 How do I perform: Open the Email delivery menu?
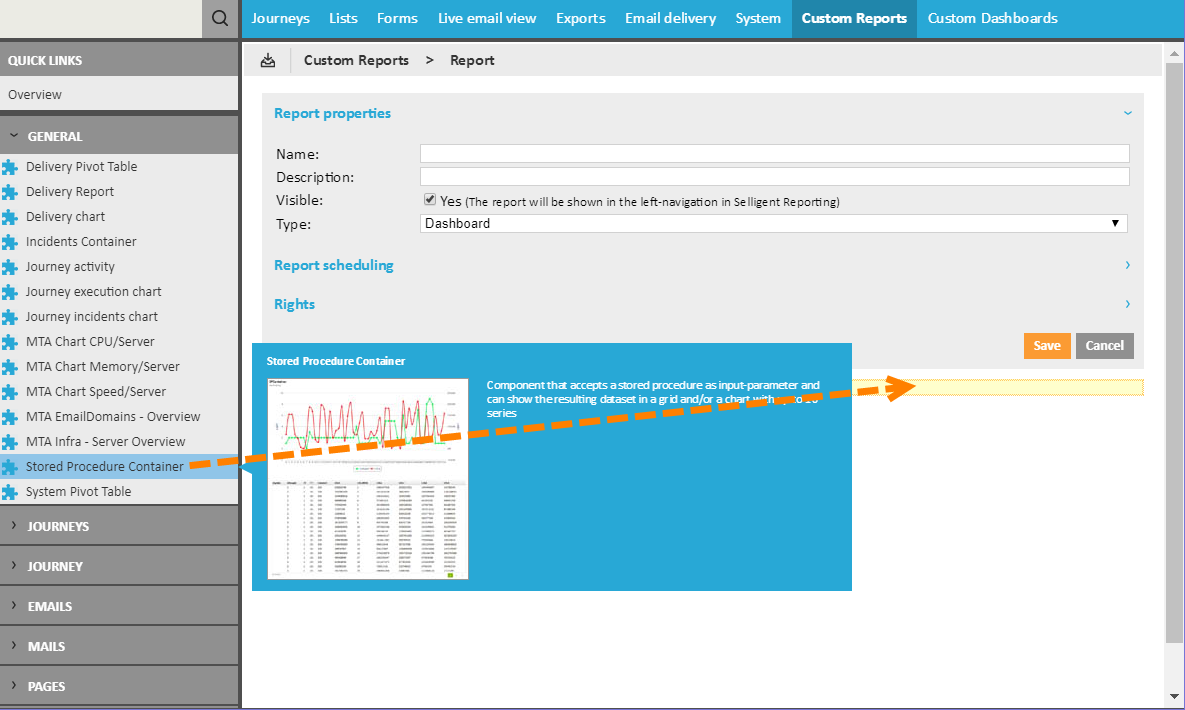pos(670,18)
